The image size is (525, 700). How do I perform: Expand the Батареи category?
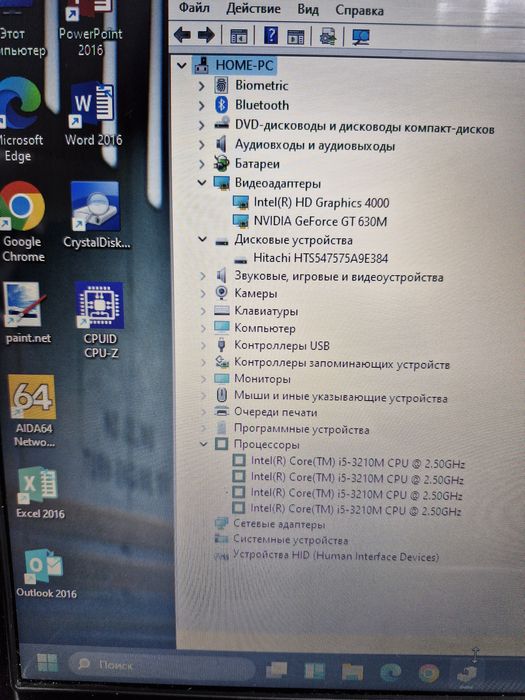(201, 164)
